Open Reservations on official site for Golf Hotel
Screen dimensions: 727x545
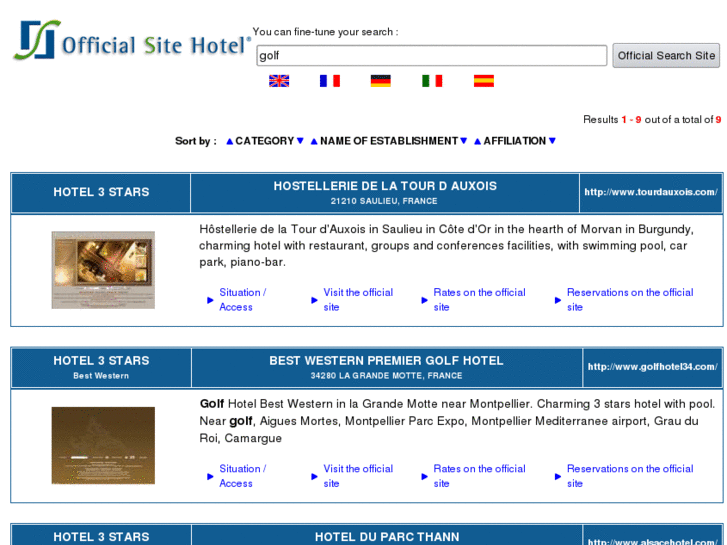coord(630,476)
